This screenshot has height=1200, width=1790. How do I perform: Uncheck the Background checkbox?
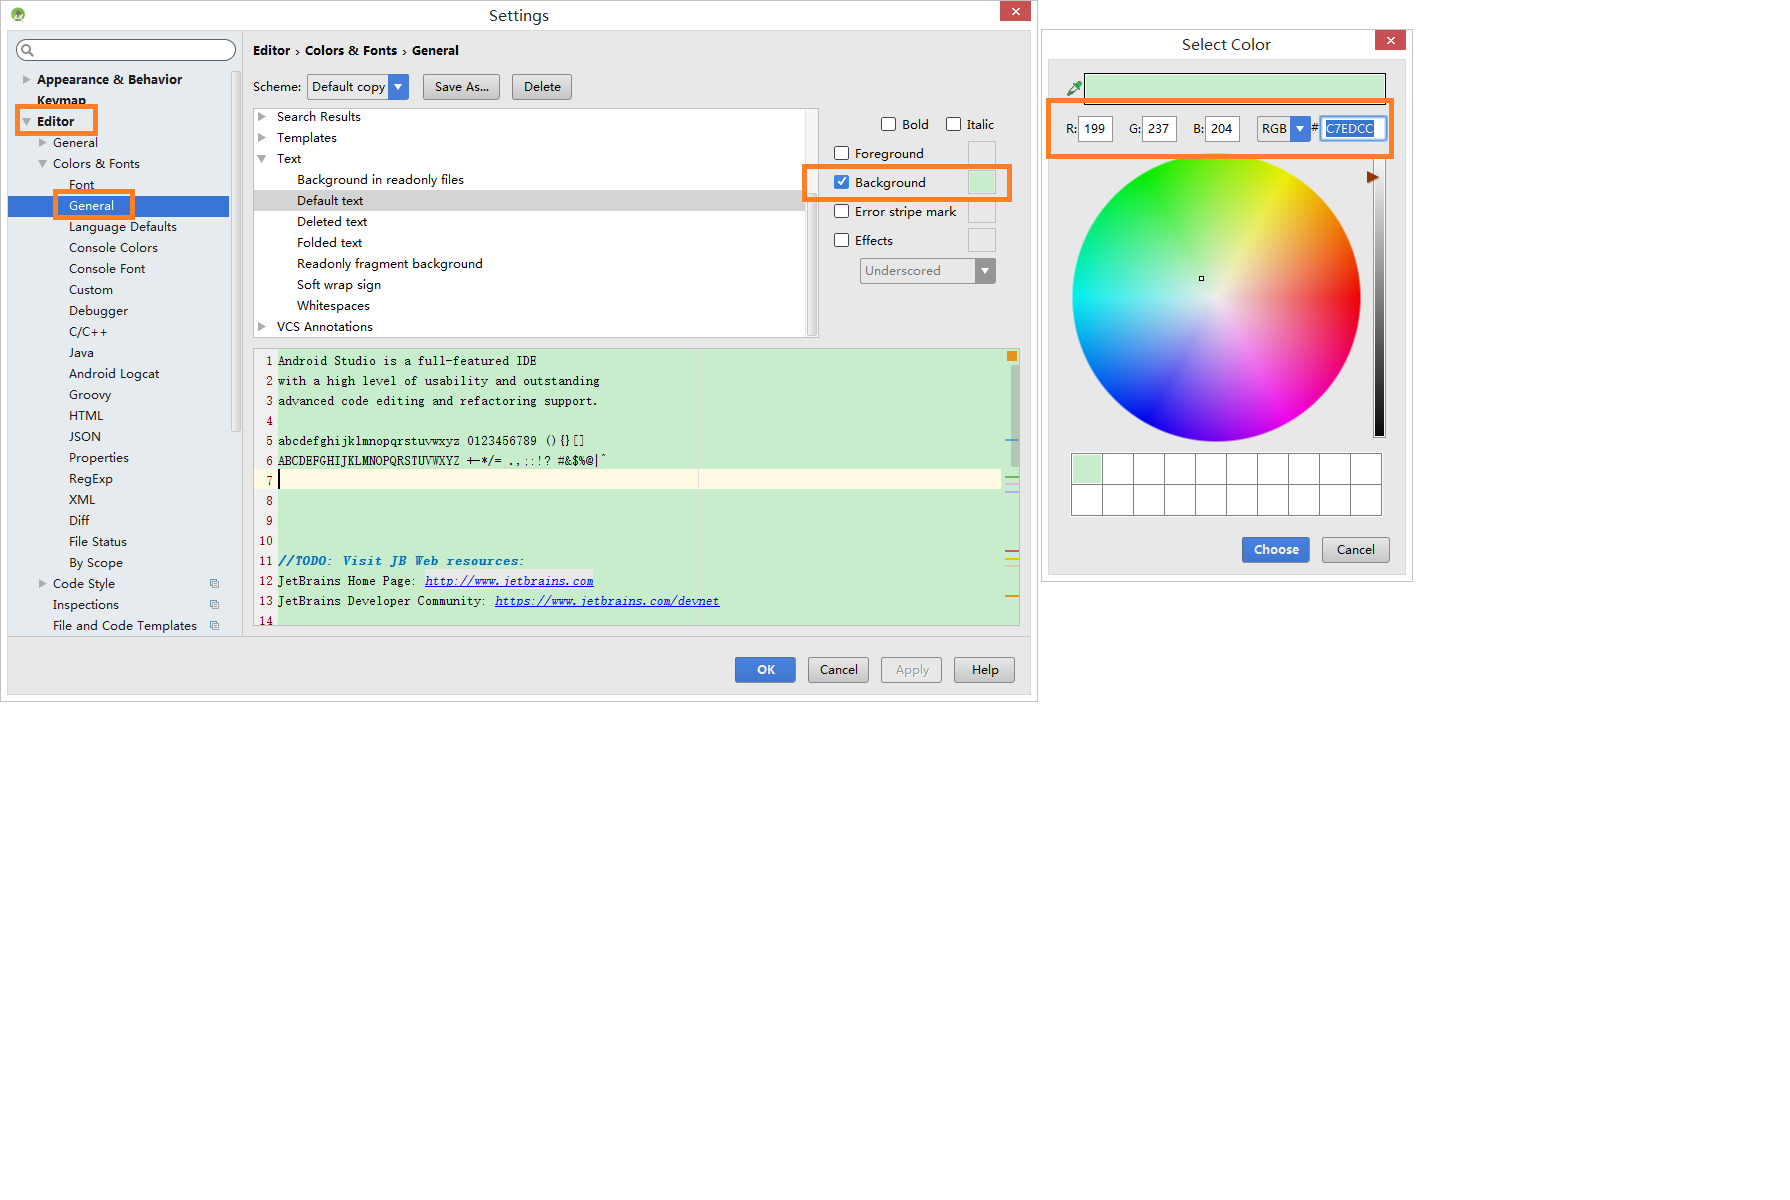click(842, 183)
